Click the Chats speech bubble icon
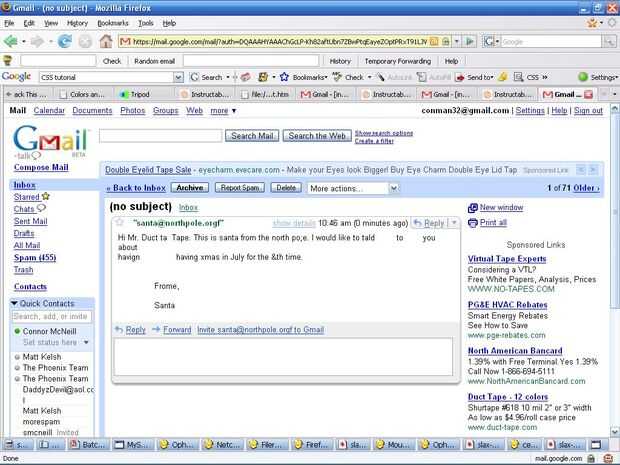The image size is (620, 465). tap(41, 208)
